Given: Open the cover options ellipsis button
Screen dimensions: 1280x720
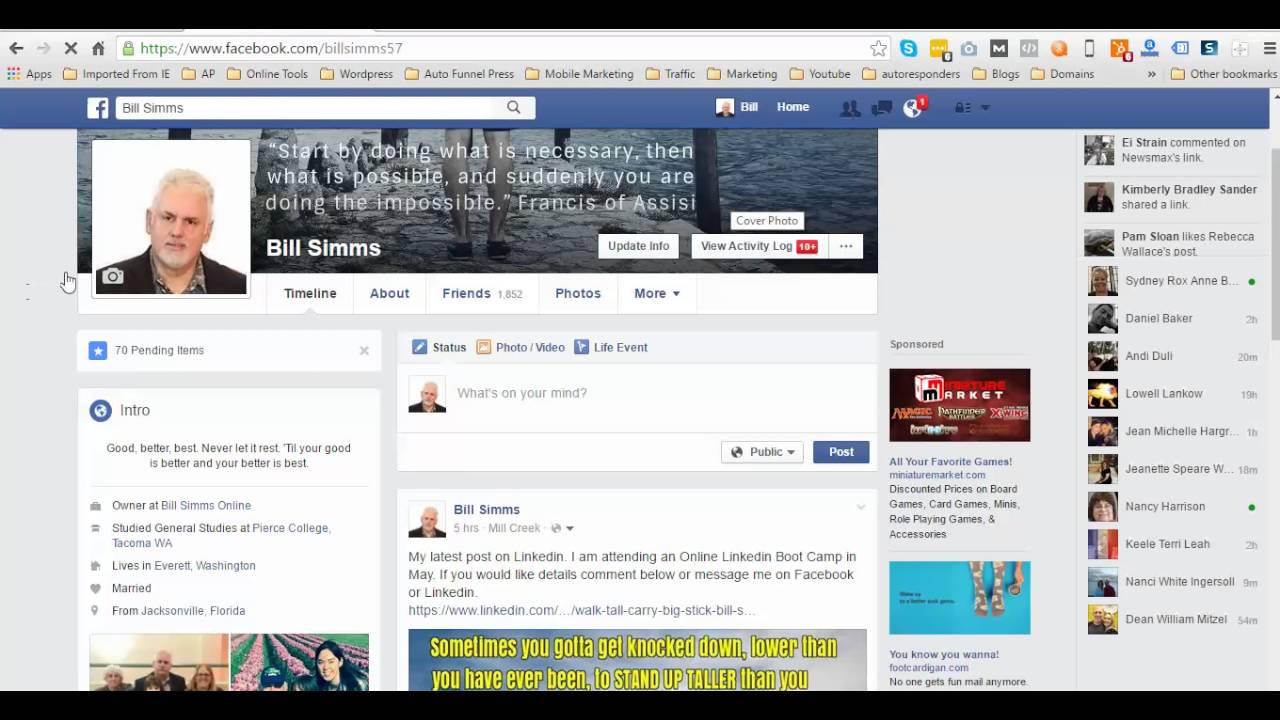Looking at the screenshot, I should pos(846,246).
